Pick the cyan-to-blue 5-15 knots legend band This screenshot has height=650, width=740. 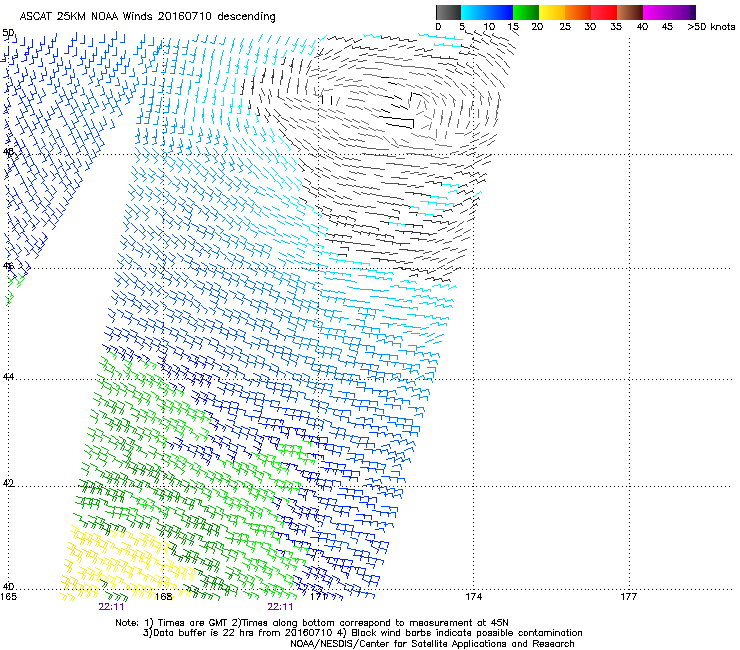tap(487, 12)
